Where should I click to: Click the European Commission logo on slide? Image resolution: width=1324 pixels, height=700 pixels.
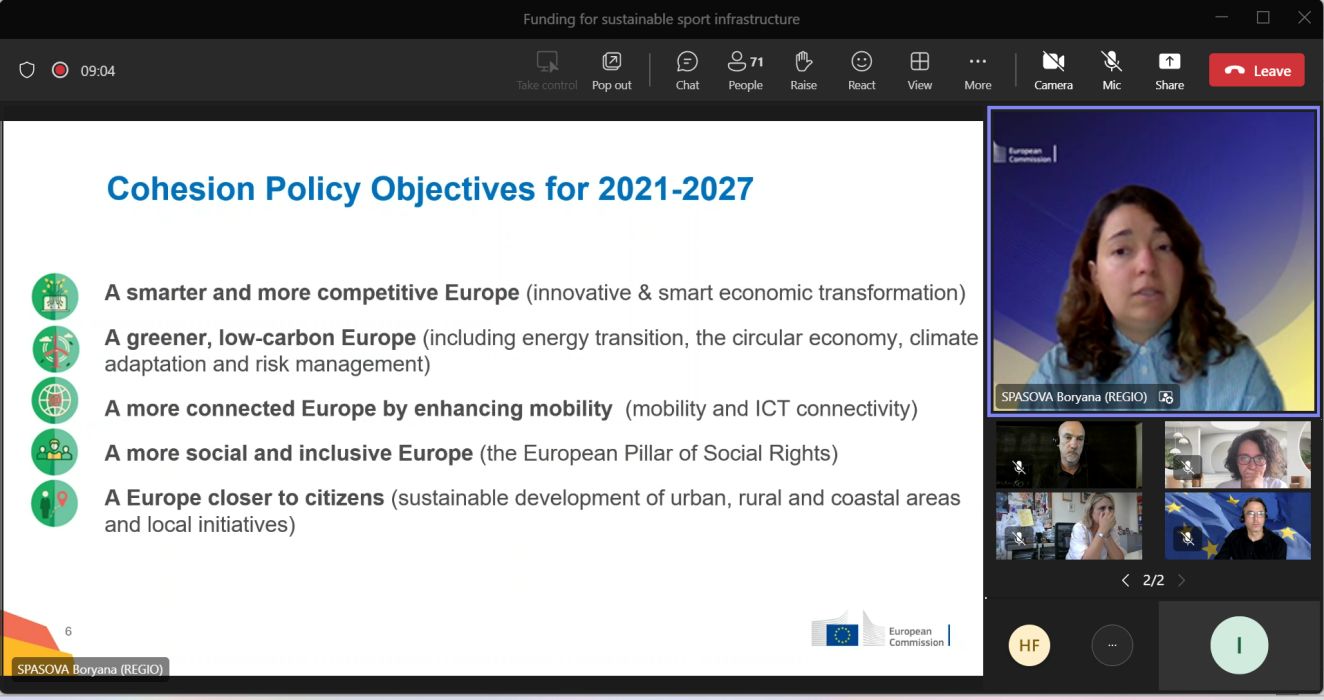click(x=880, y=632)
